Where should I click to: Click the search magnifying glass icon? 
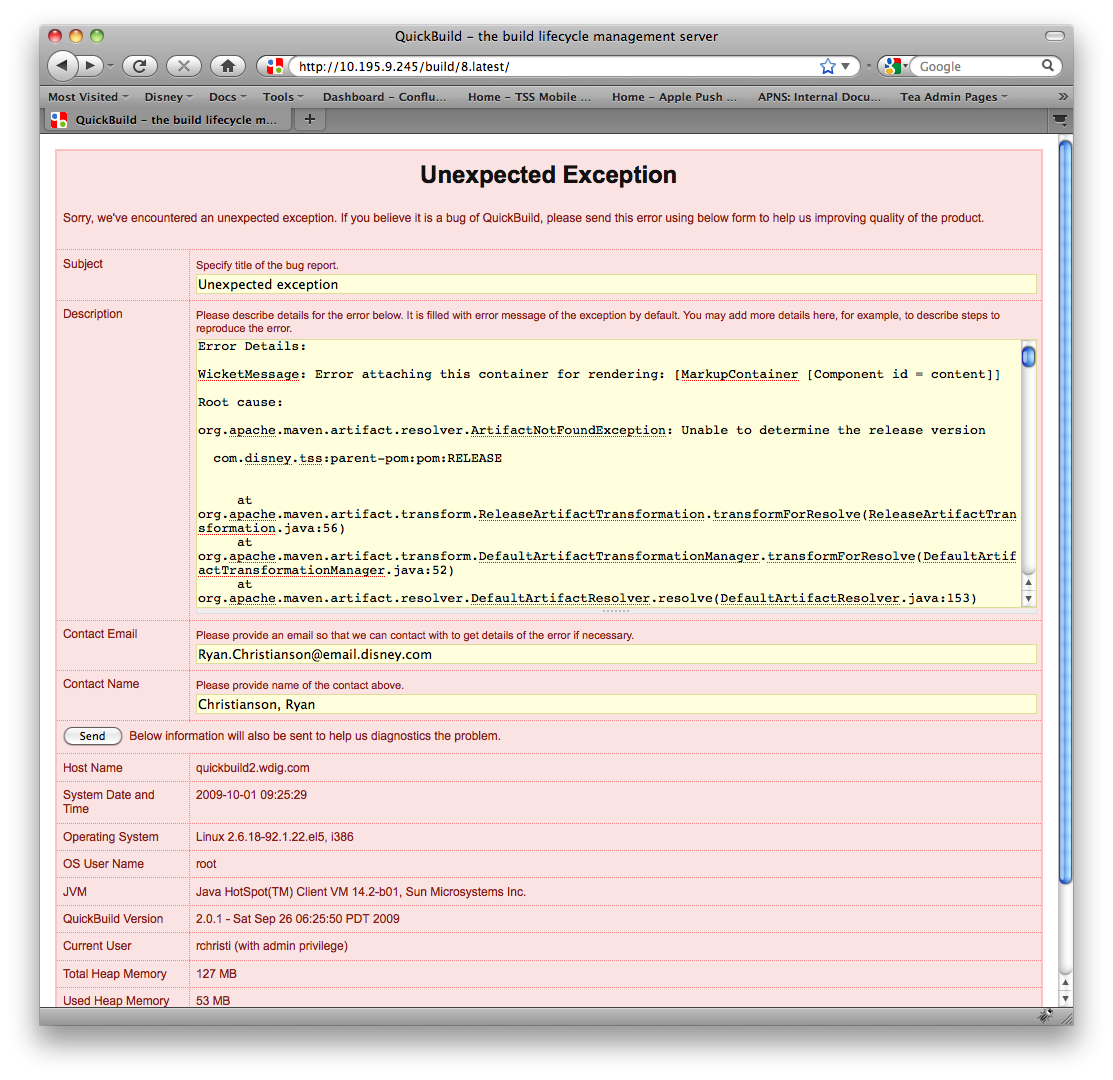(x=1047, y=66)
